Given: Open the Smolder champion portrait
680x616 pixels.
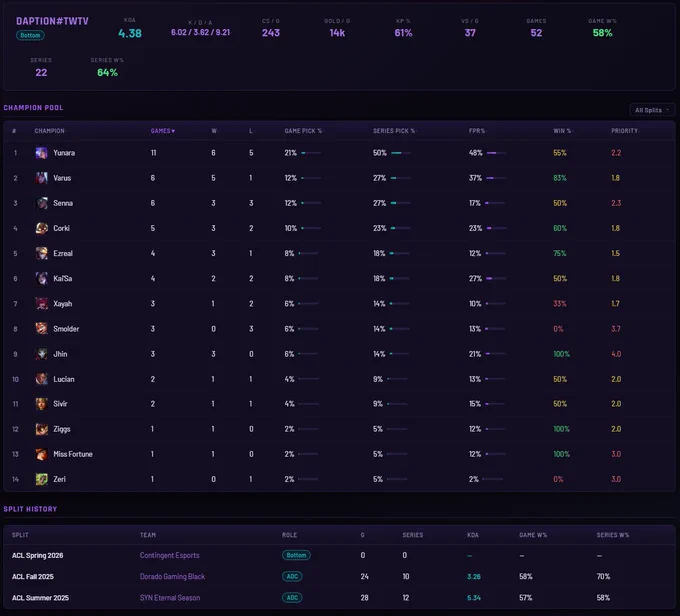Looking at the screenshot, I should click(x=42, y=329).
